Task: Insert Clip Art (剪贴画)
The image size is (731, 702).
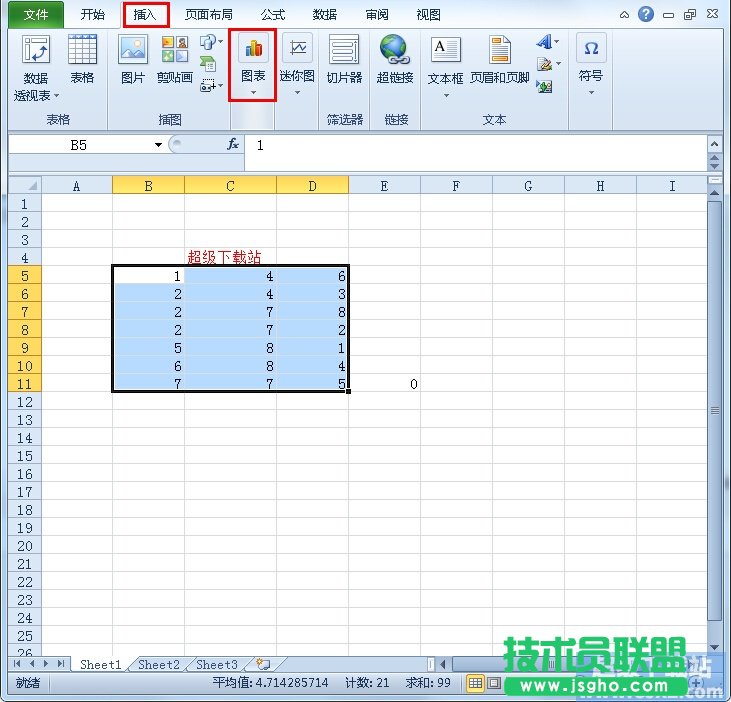Action: [175, 59]
